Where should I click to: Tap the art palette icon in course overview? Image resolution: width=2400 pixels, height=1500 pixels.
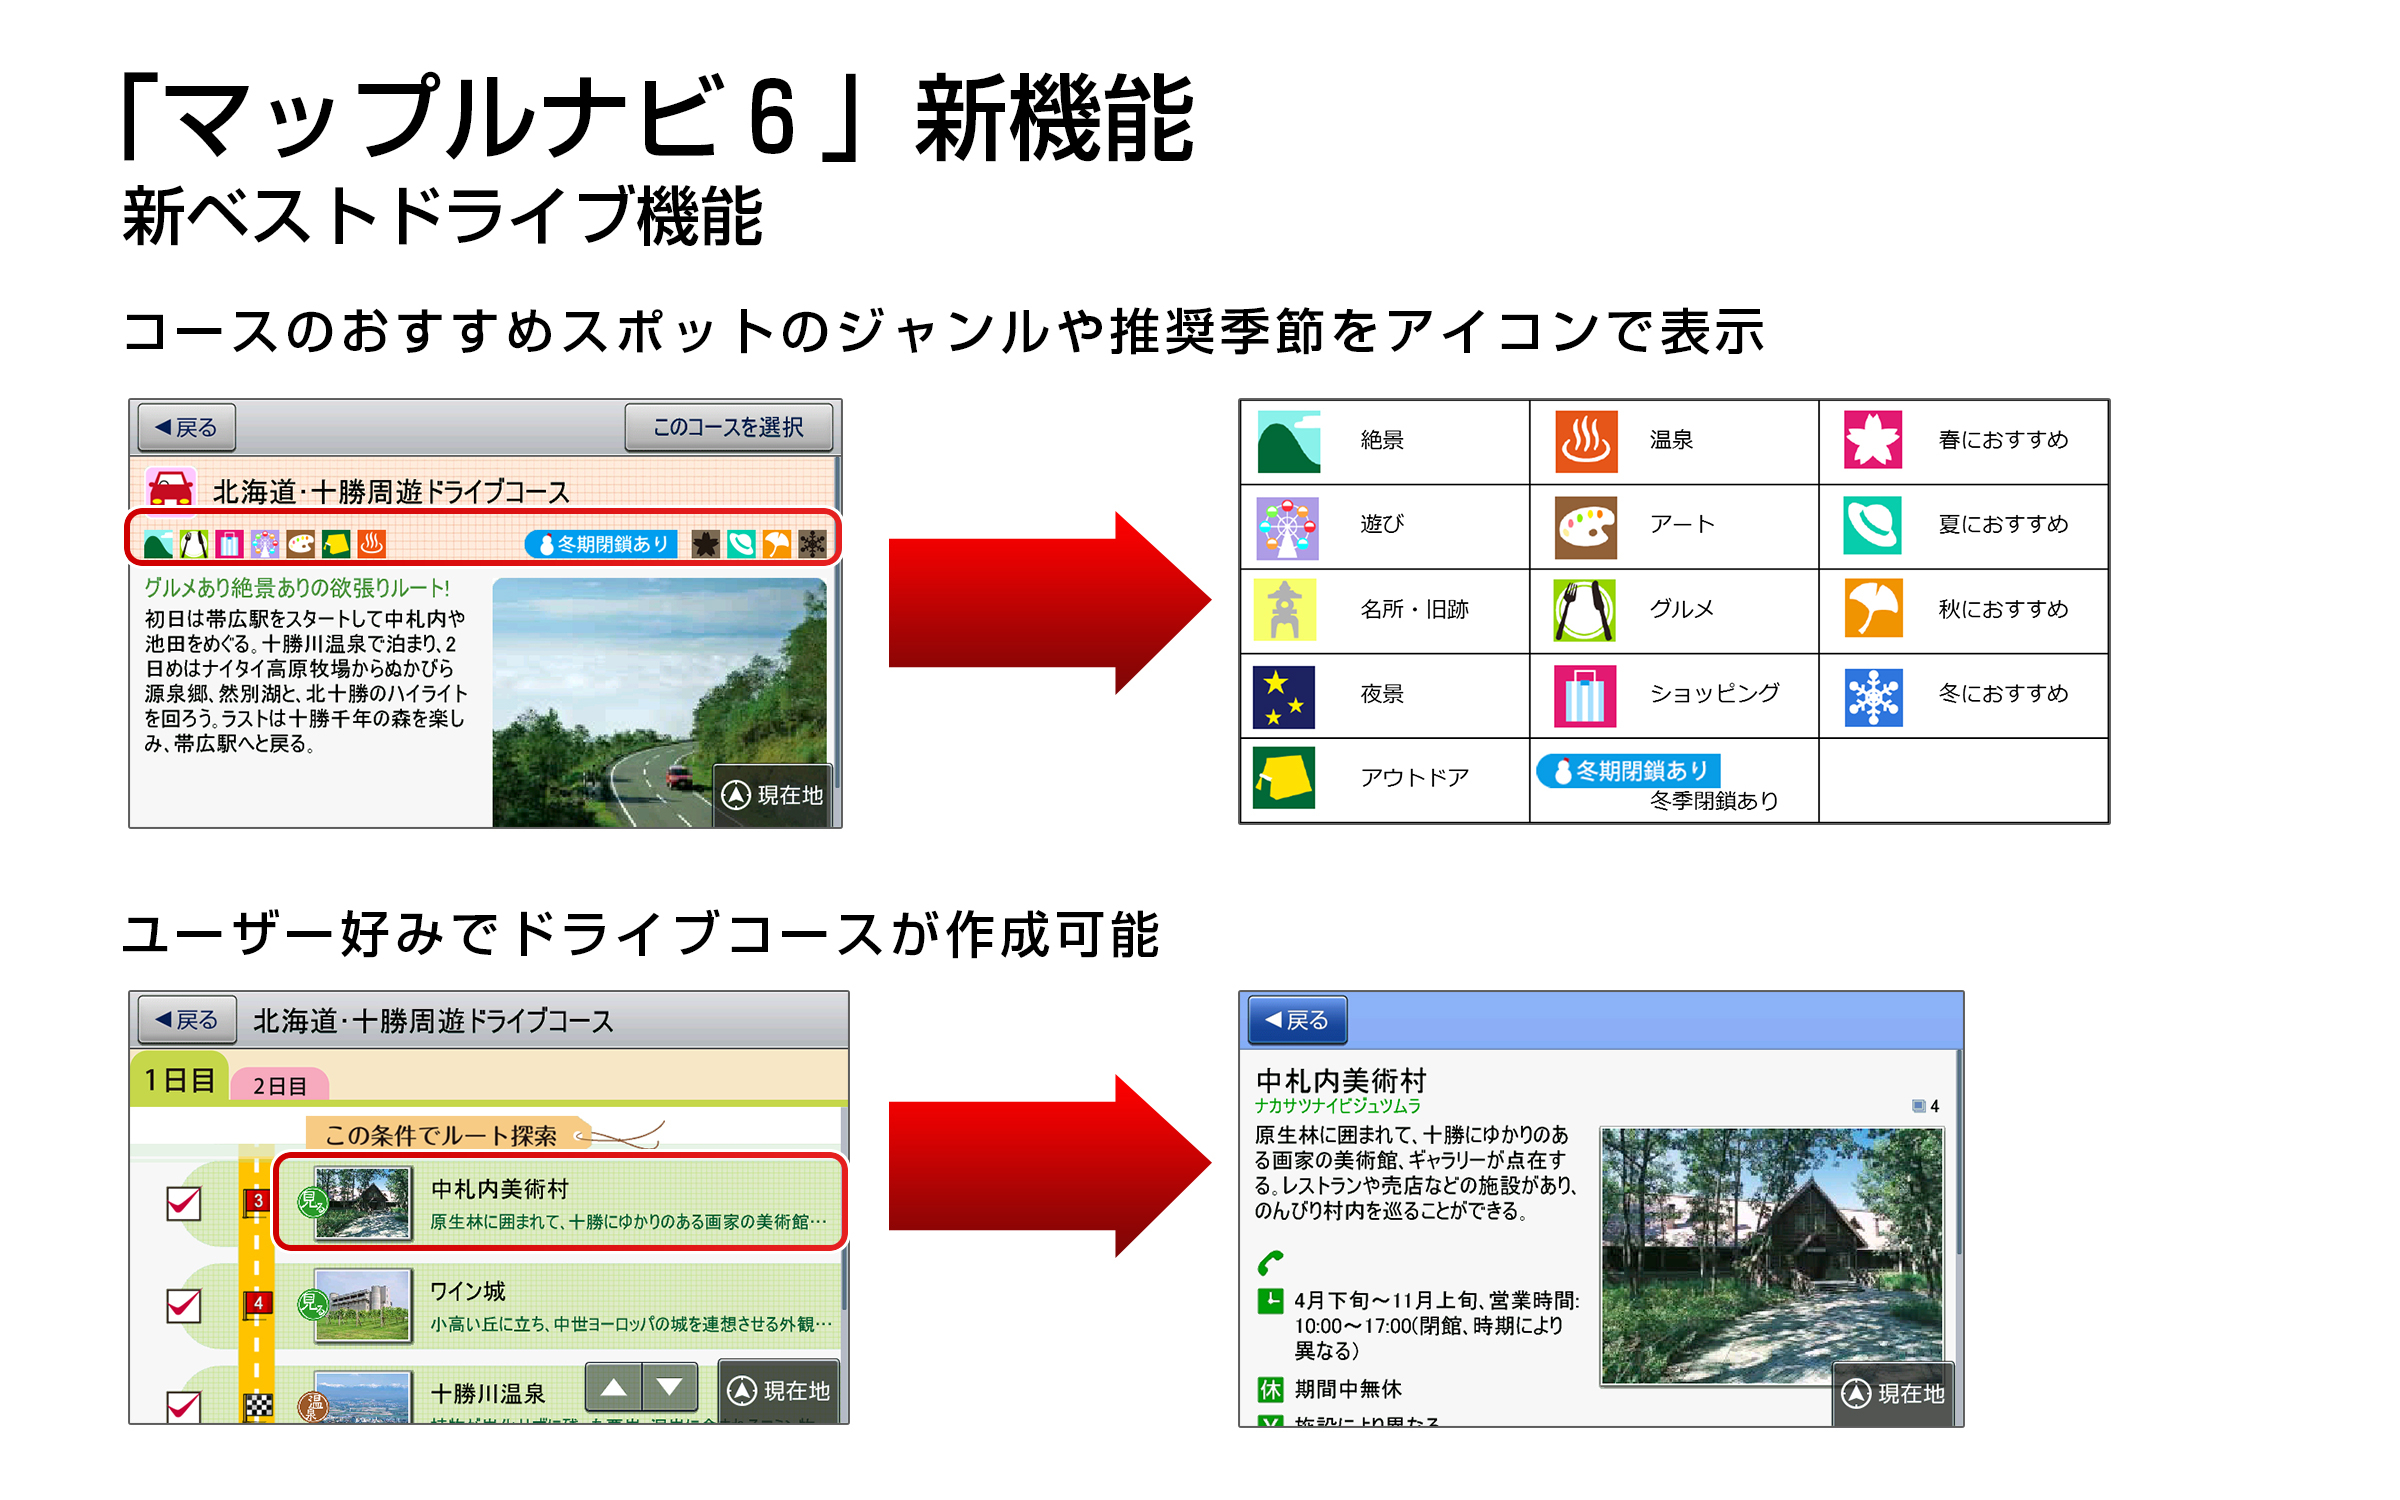click(x=300, y=544)
